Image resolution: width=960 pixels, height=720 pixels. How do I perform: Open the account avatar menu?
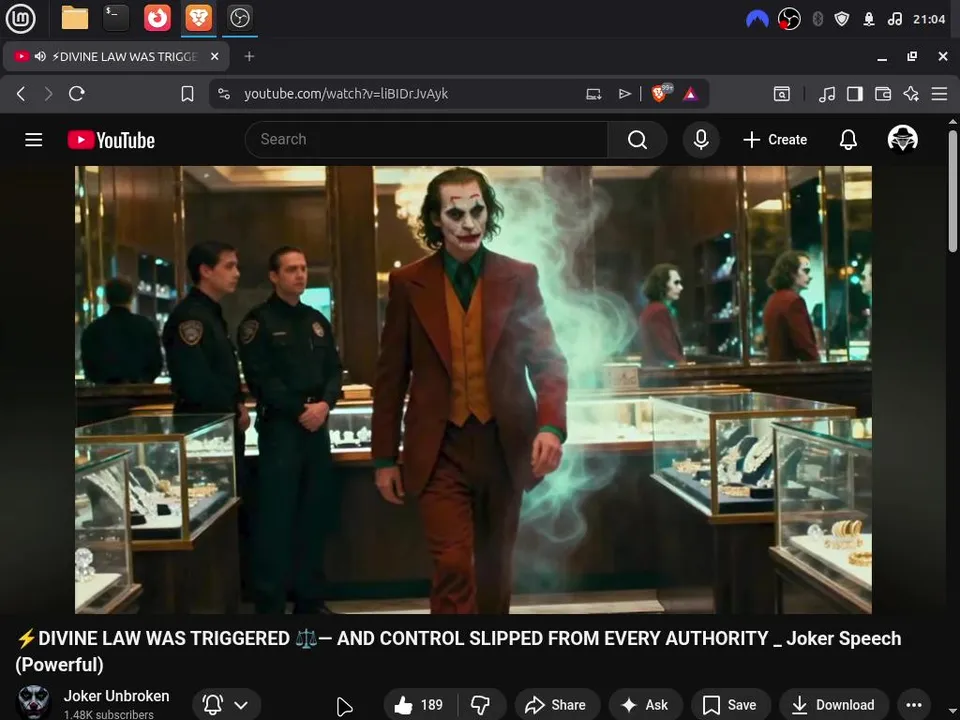(902, 139)
